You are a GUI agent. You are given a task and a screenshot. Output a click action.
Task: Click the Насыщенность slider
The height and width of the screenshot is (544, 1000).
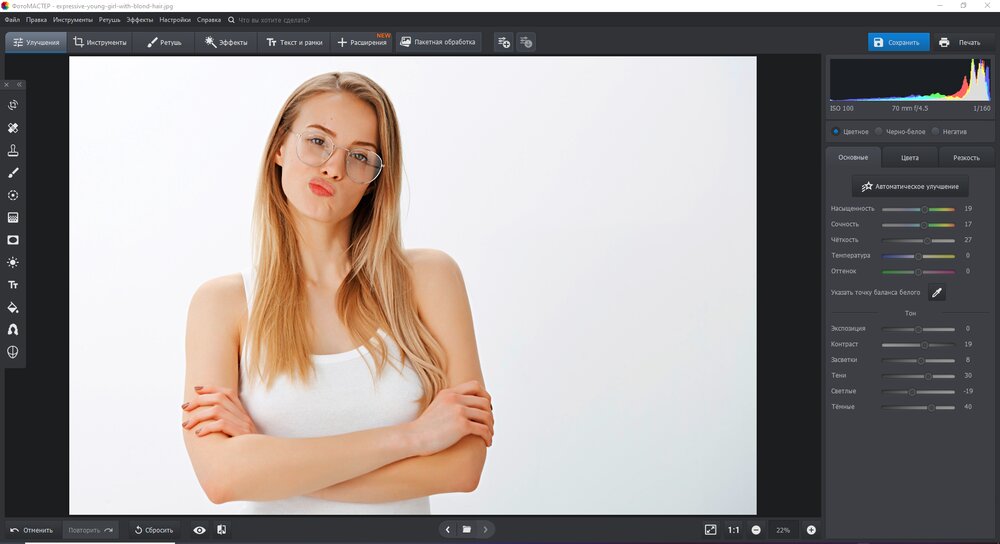click(x=917, y=209)
